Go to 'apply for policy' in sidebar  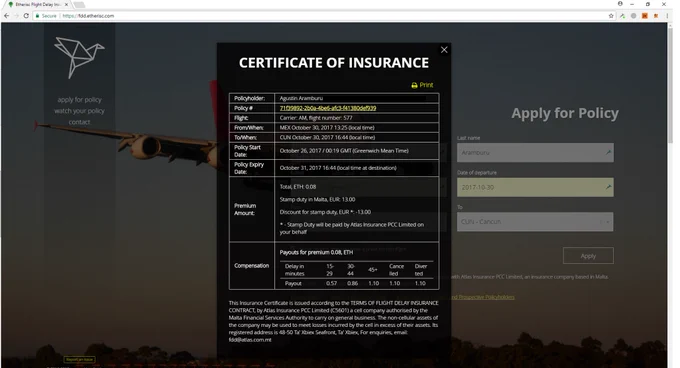(x=79, y=100)
